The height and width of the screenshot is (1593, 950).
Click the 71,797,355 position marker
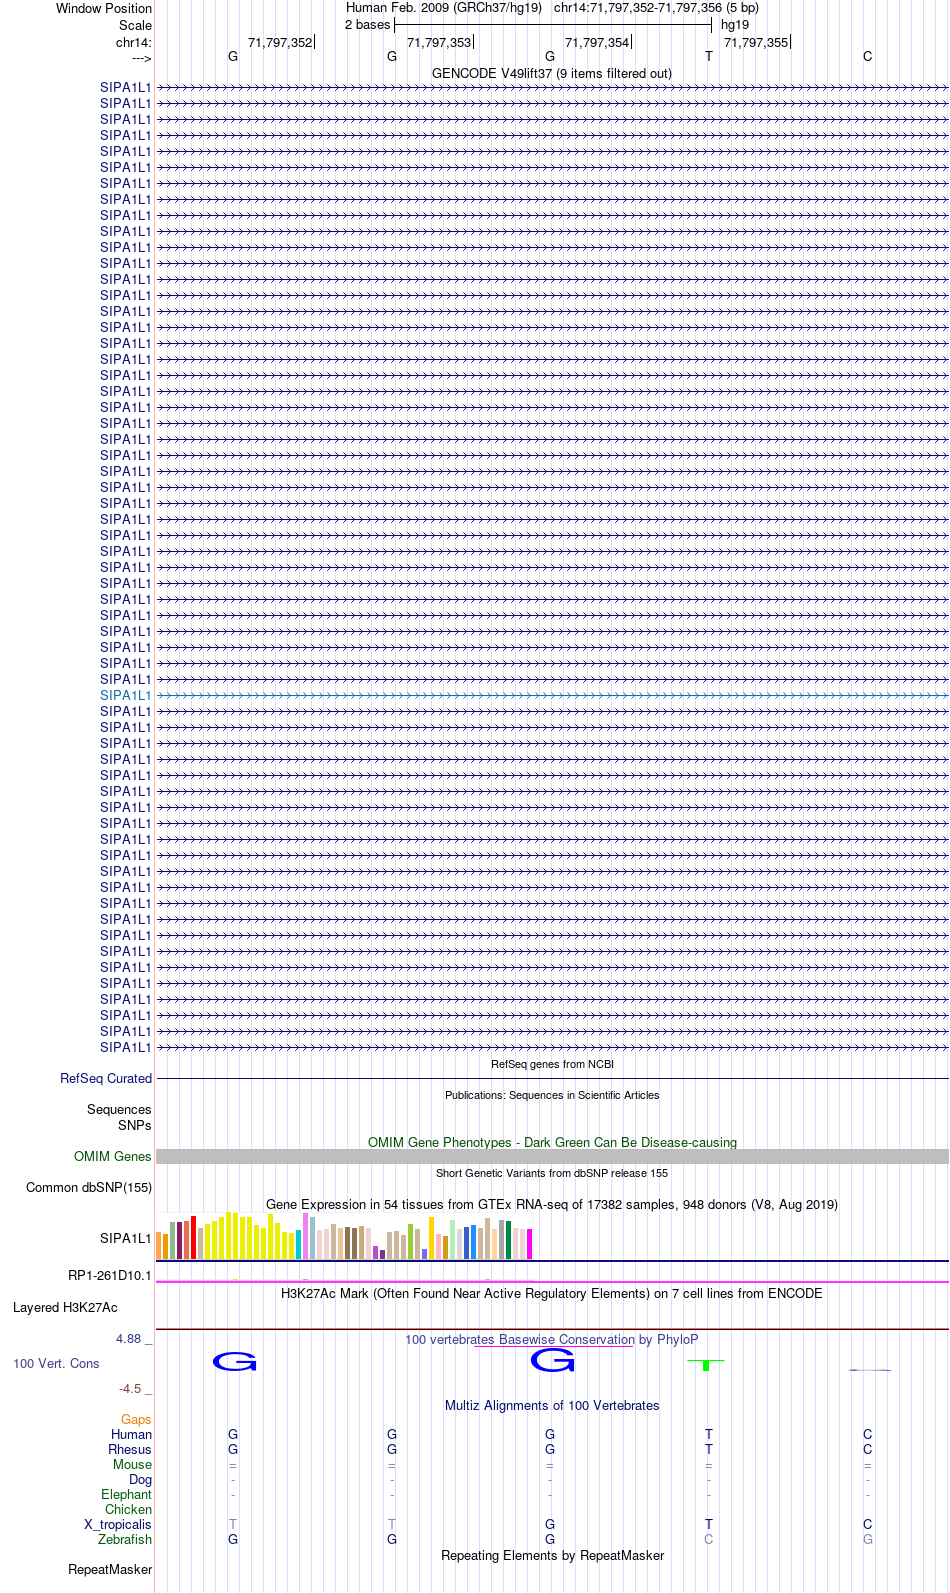pos(756,42)
